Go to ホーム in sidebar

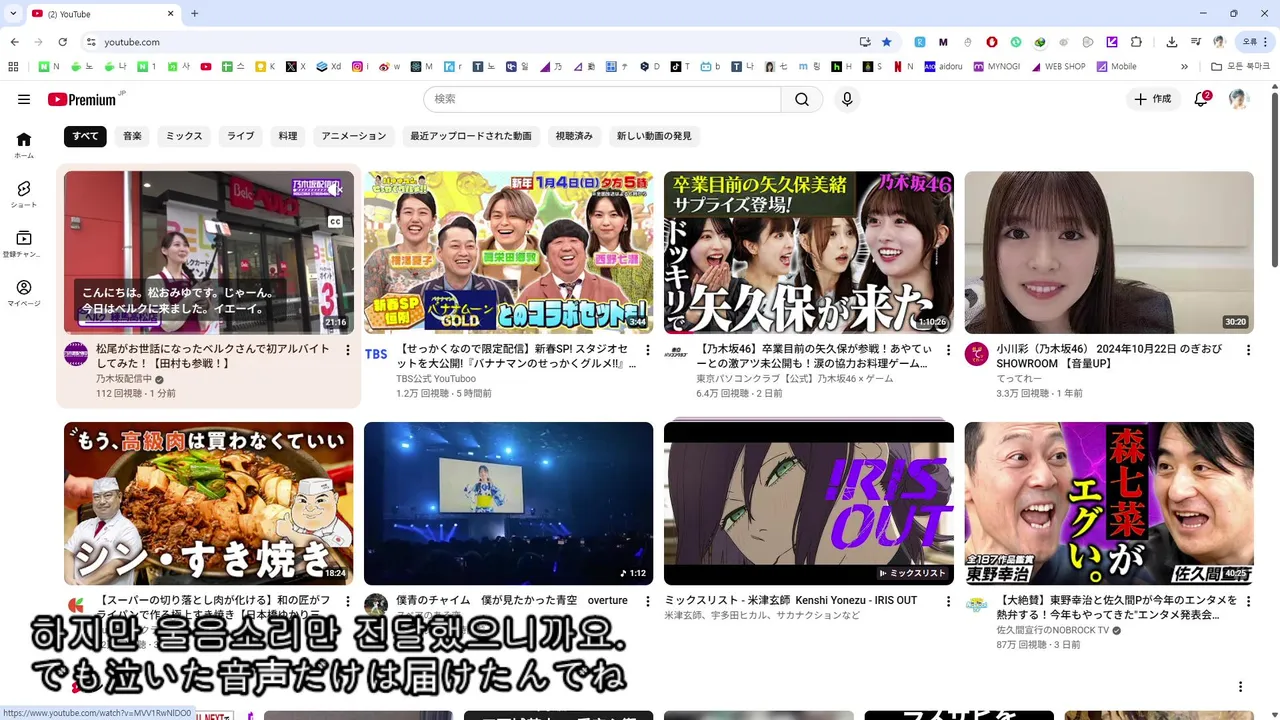[x=24, y=145]
